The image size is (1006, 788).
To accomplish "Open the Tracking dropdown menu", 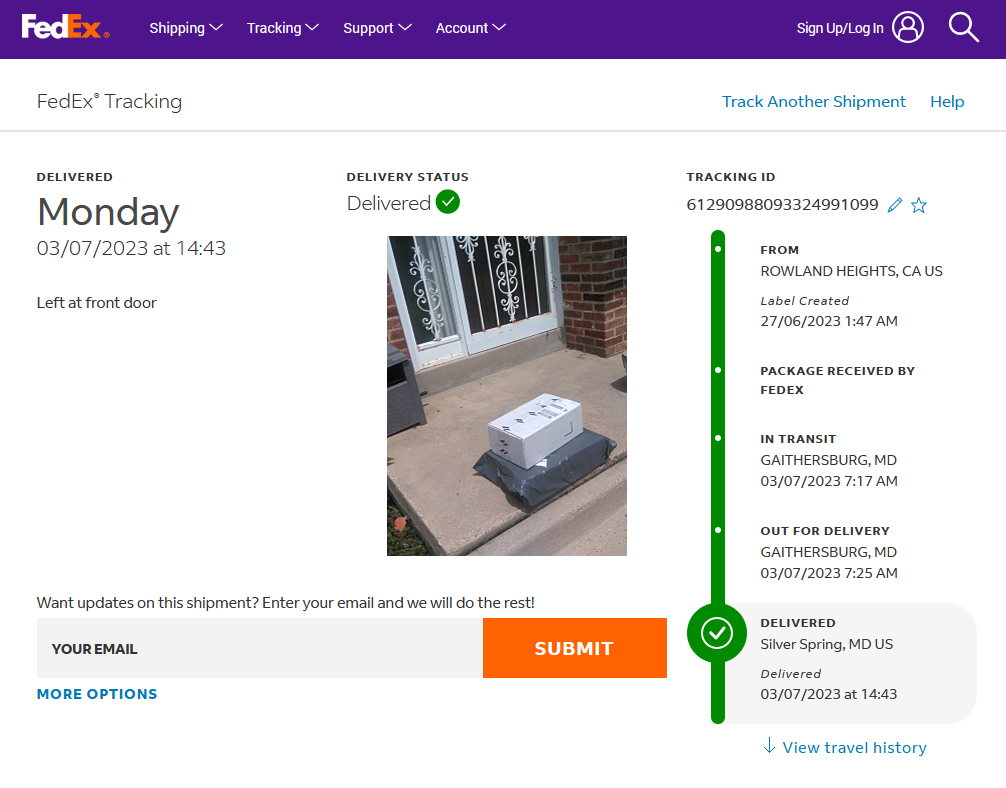I will click(x=283, y=28).
